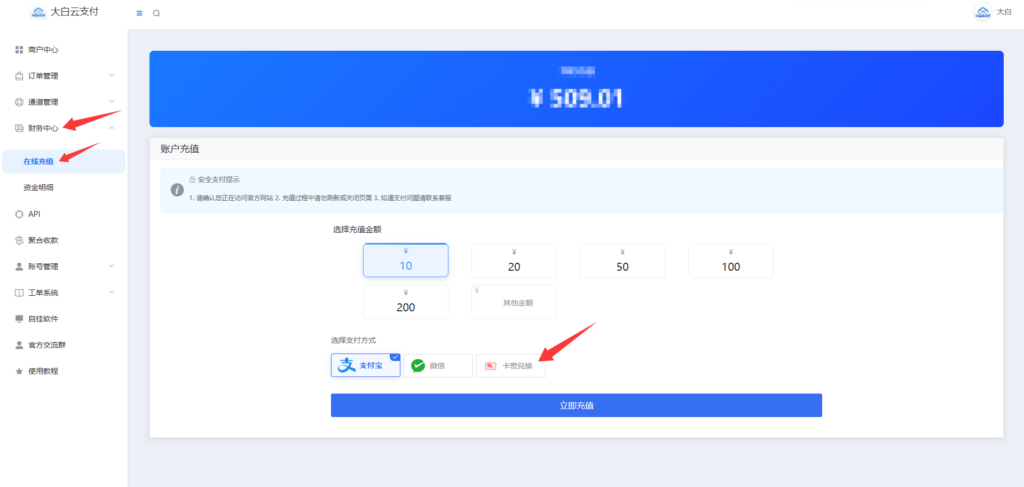Click the 商户中心 grid icon
This screenshot has height=487, width=1024.
pyautogui.click(x=19, y=50)
